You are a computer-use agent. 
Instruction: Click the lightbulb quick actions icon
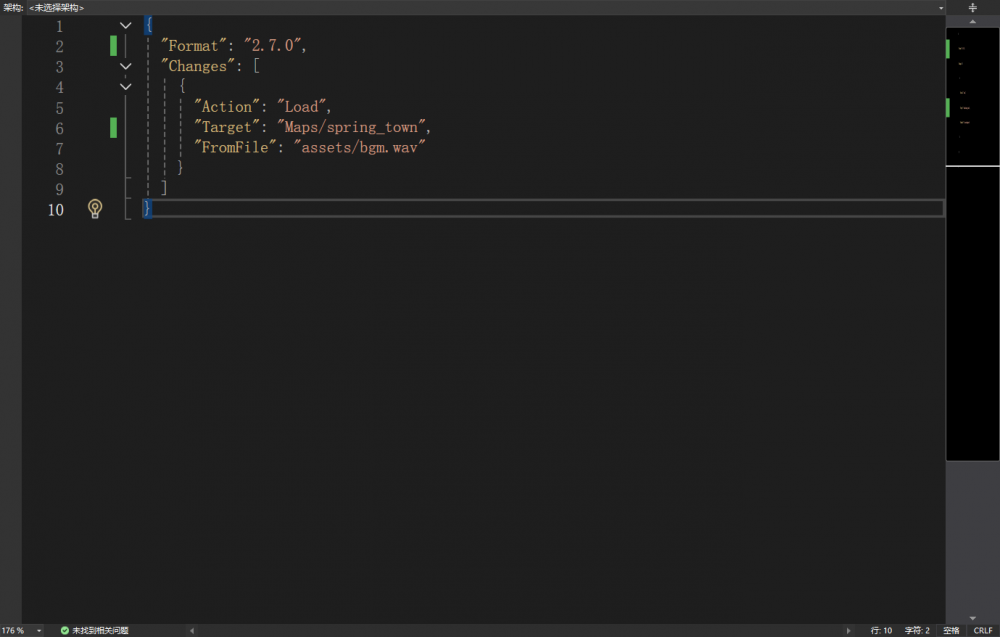click(x=95, y=208)
